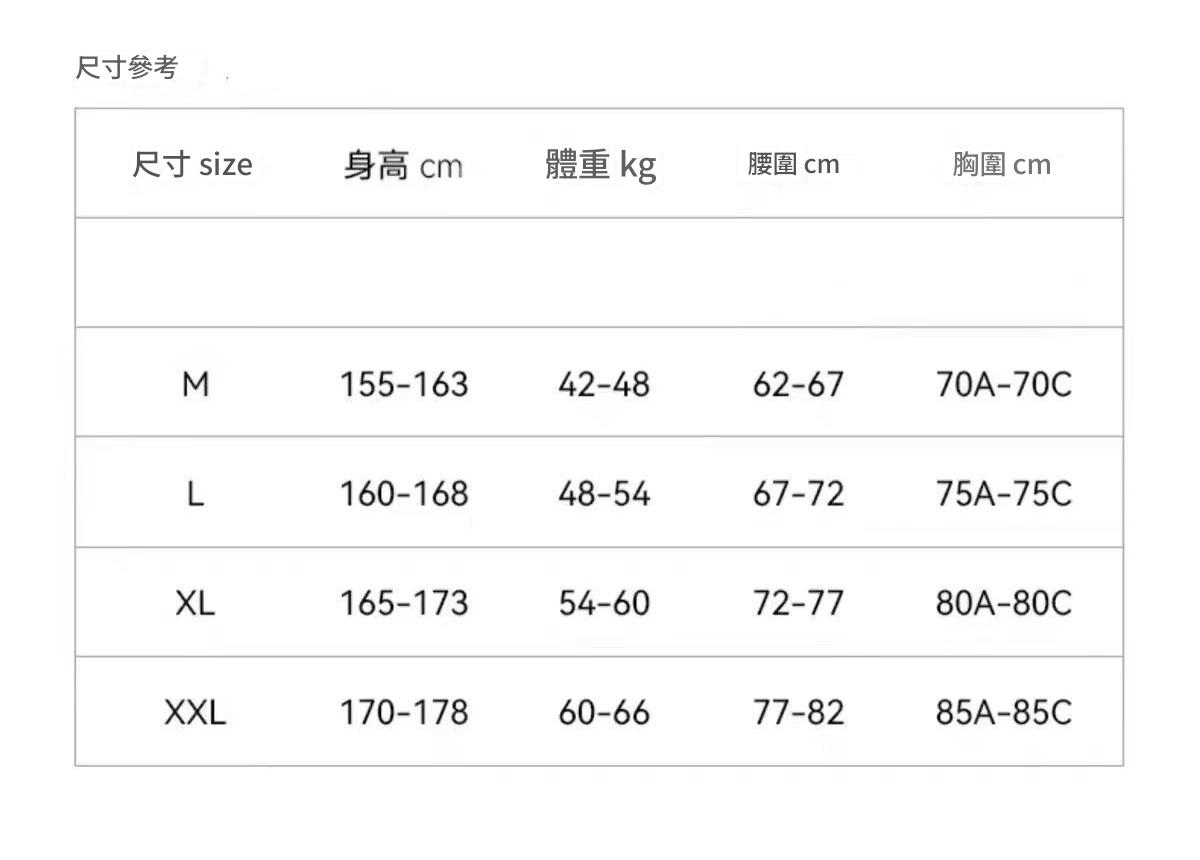
Task: Select the 胸圍 cm column header
Action: coord(1001,165)
